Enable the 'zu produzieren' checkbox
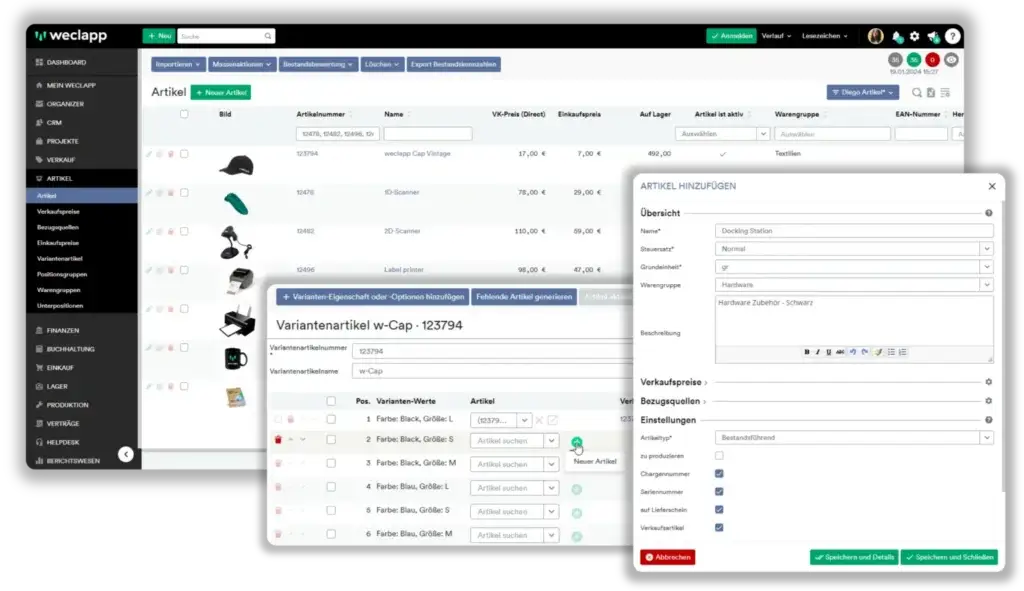 click(720, 455)
